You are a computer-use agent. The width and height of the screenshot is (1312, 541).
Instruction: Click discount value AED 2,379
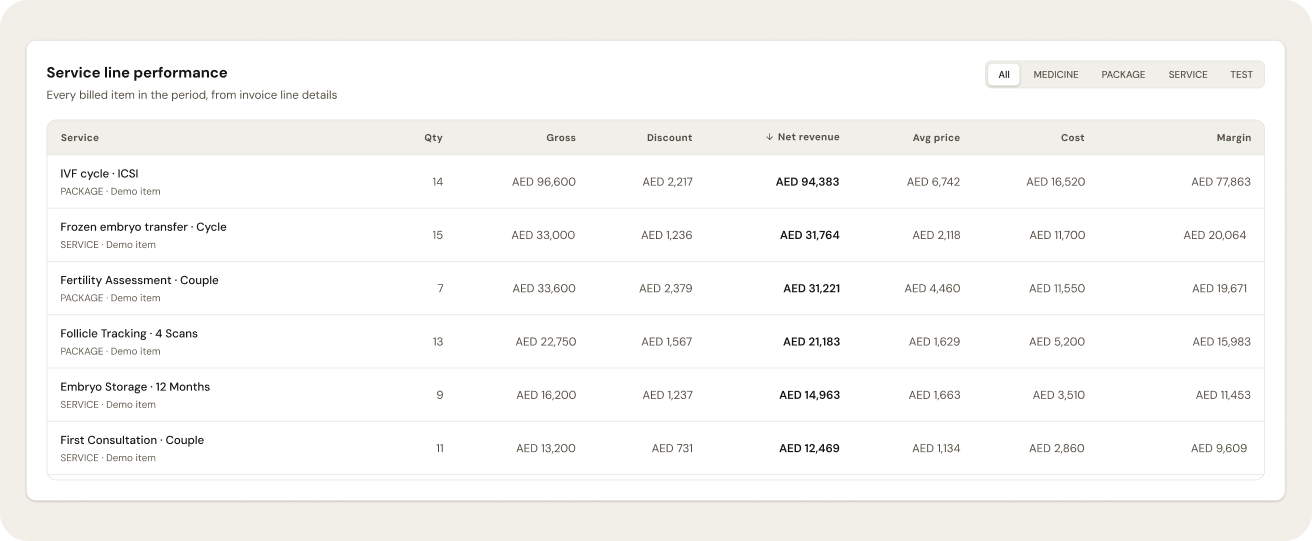(x=666, y=288)
